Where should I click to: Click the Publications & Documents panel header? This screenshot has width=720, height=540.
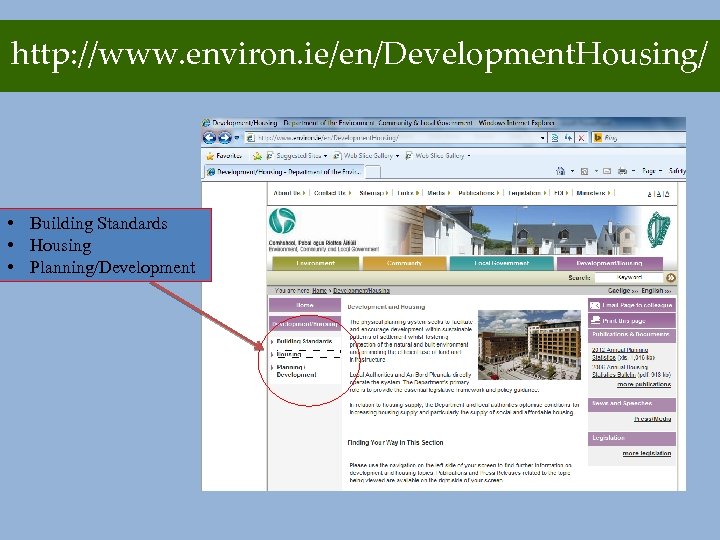[x=632, y=335]
